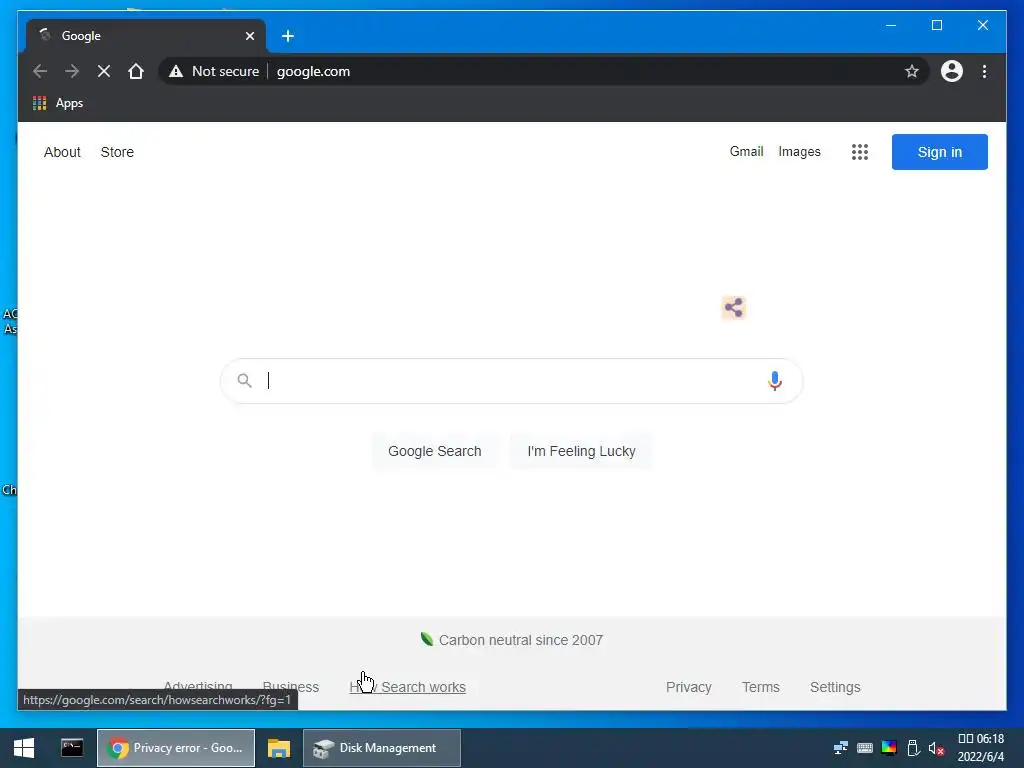1024x768 pixels.
Task: Click the magnifier icon in search box
Action: pyautogui.click(x=244, y=380)
